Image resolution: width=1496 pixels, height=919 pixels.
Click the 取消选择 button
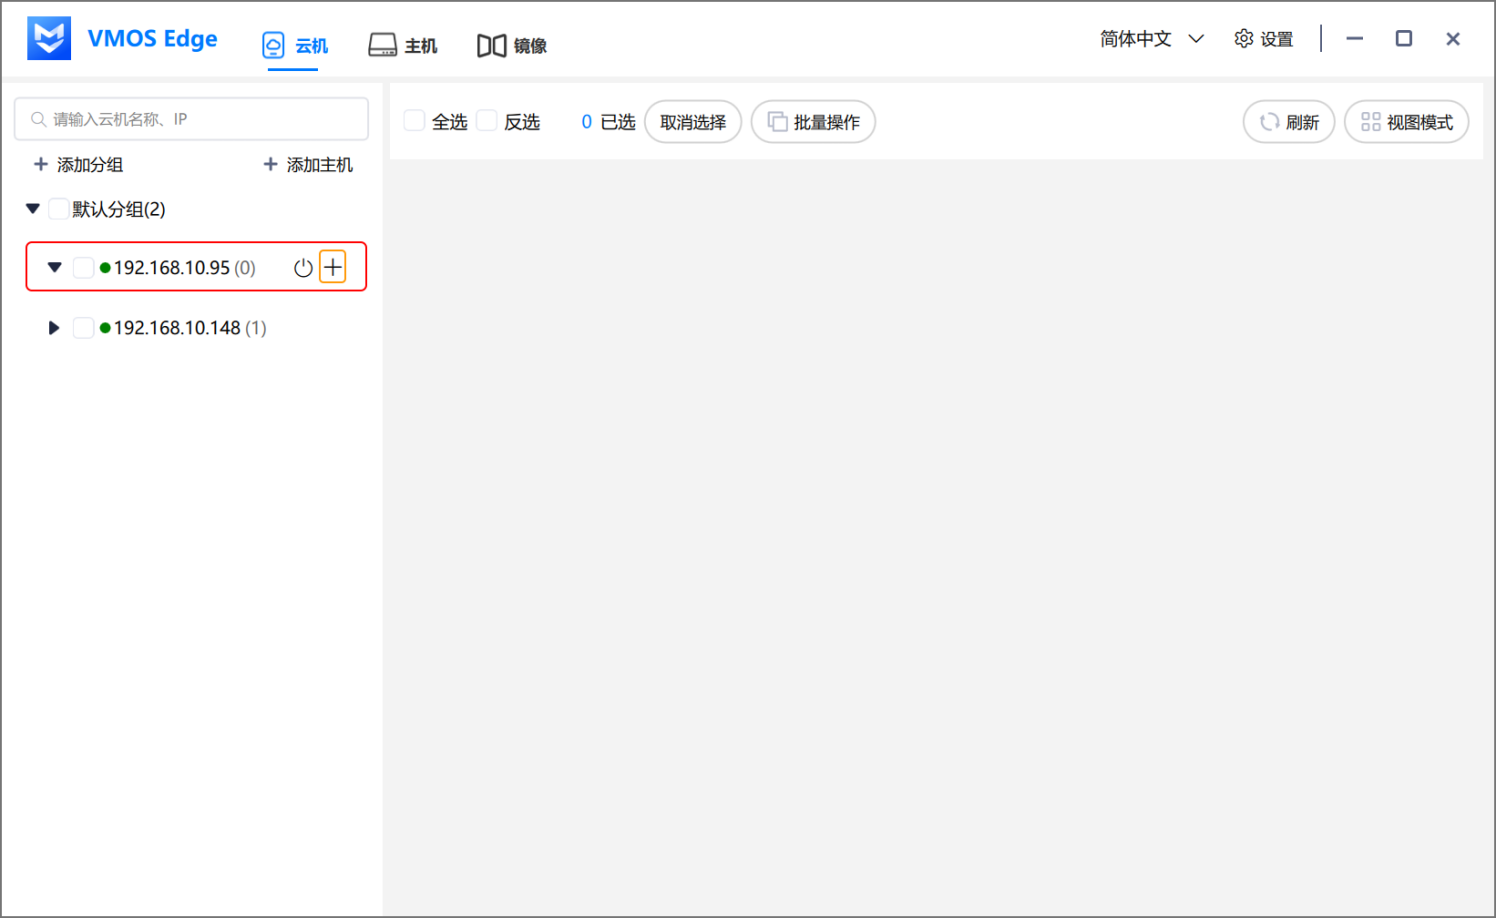coord(692,121)
